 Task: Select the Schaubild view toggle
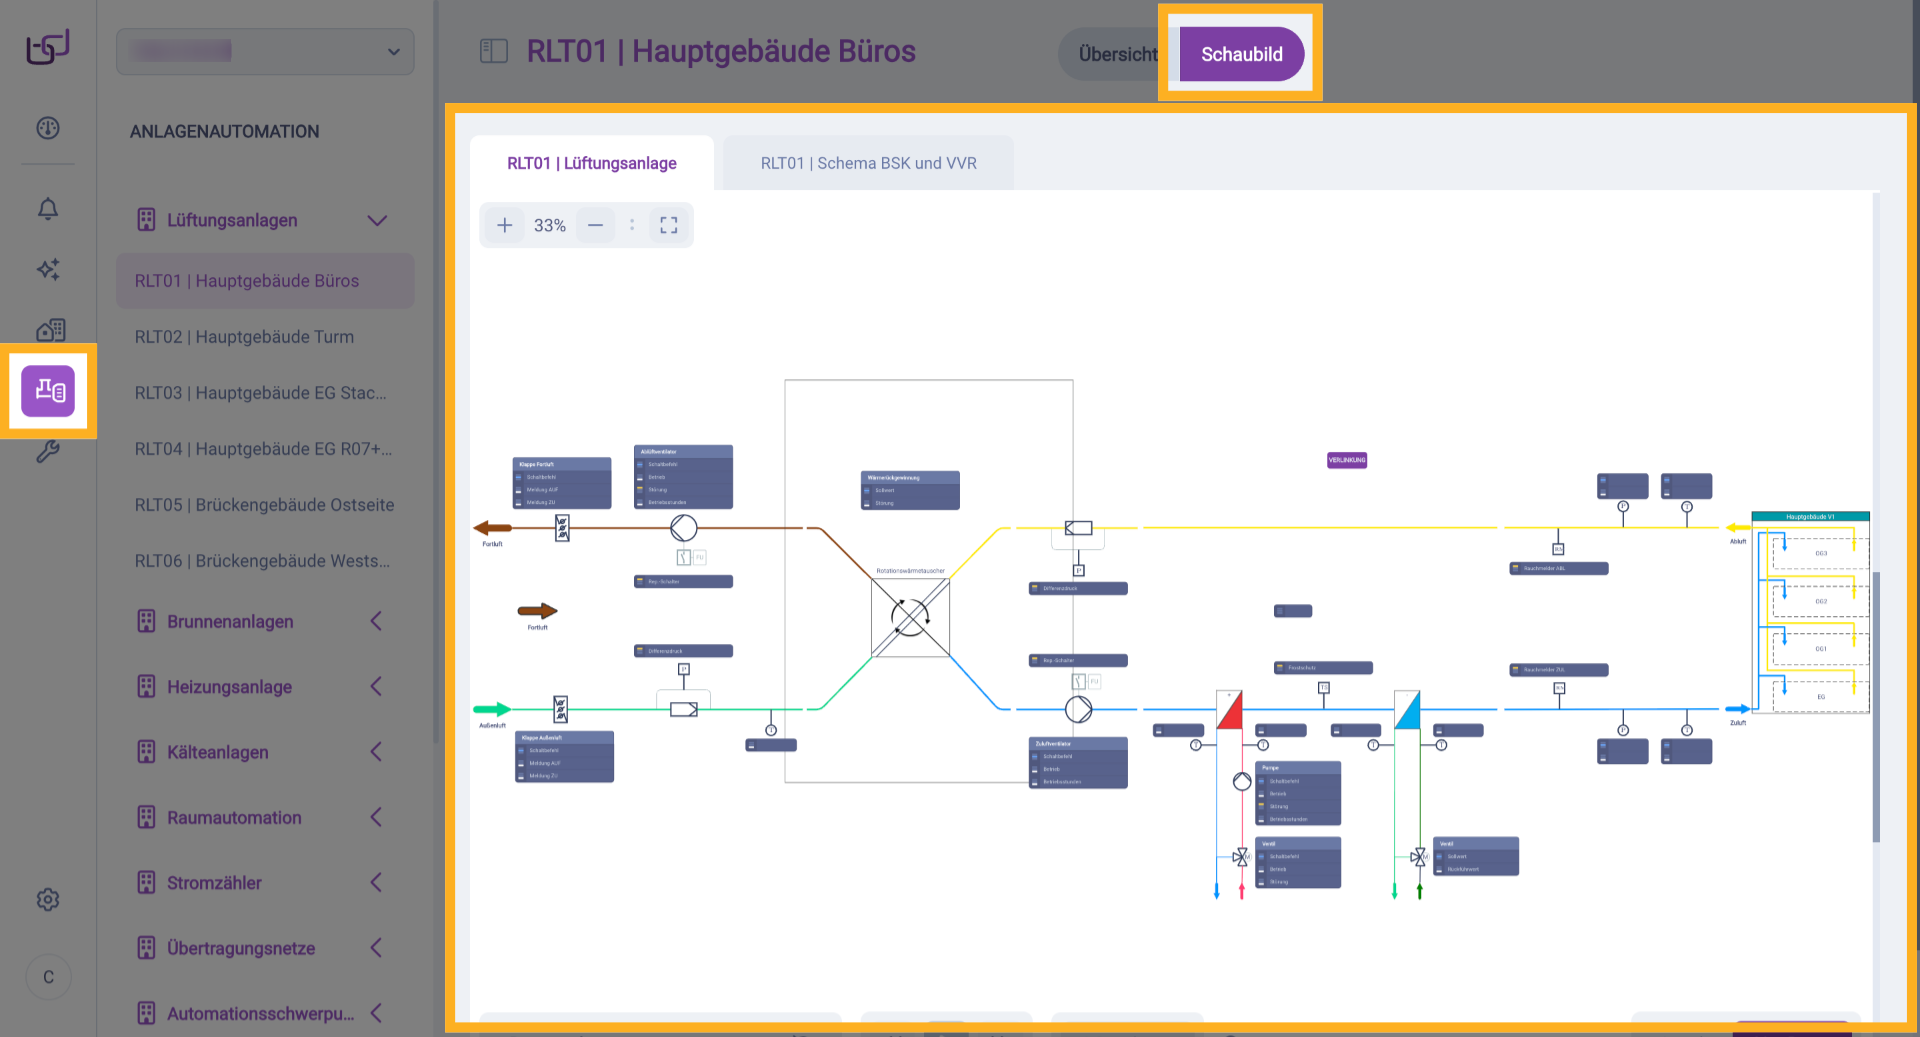coord(1241,54)
